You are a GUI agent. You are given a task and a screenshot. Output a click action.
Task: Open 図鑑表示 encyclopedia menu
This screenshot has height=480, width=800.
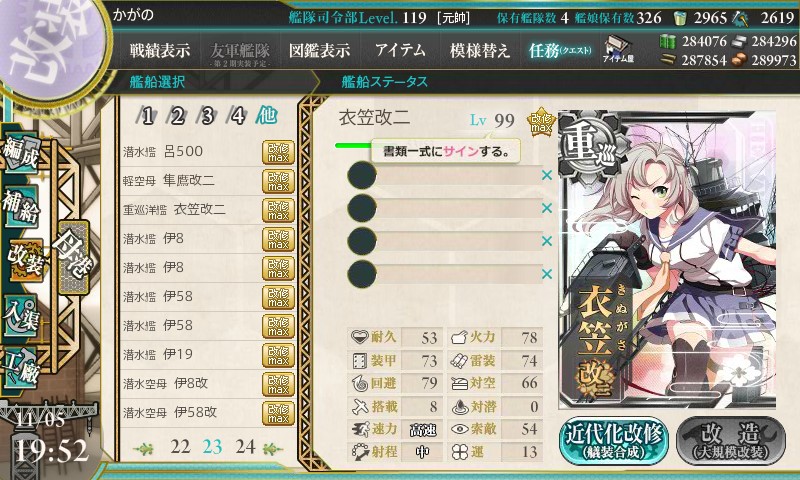coord(319,50)
